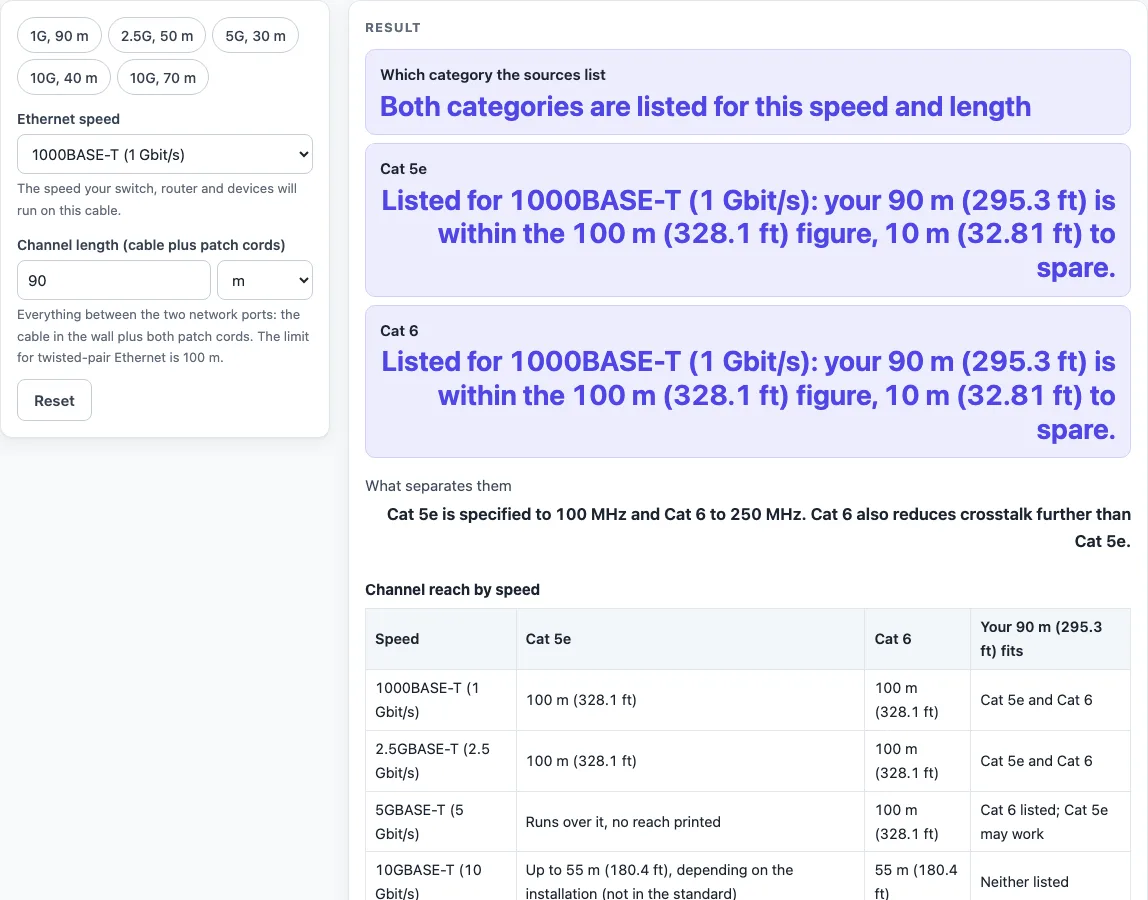Viewport: 1148px width, 900px height.
Task: Click the Both categories are listed headline
Action: click(705, 107)
